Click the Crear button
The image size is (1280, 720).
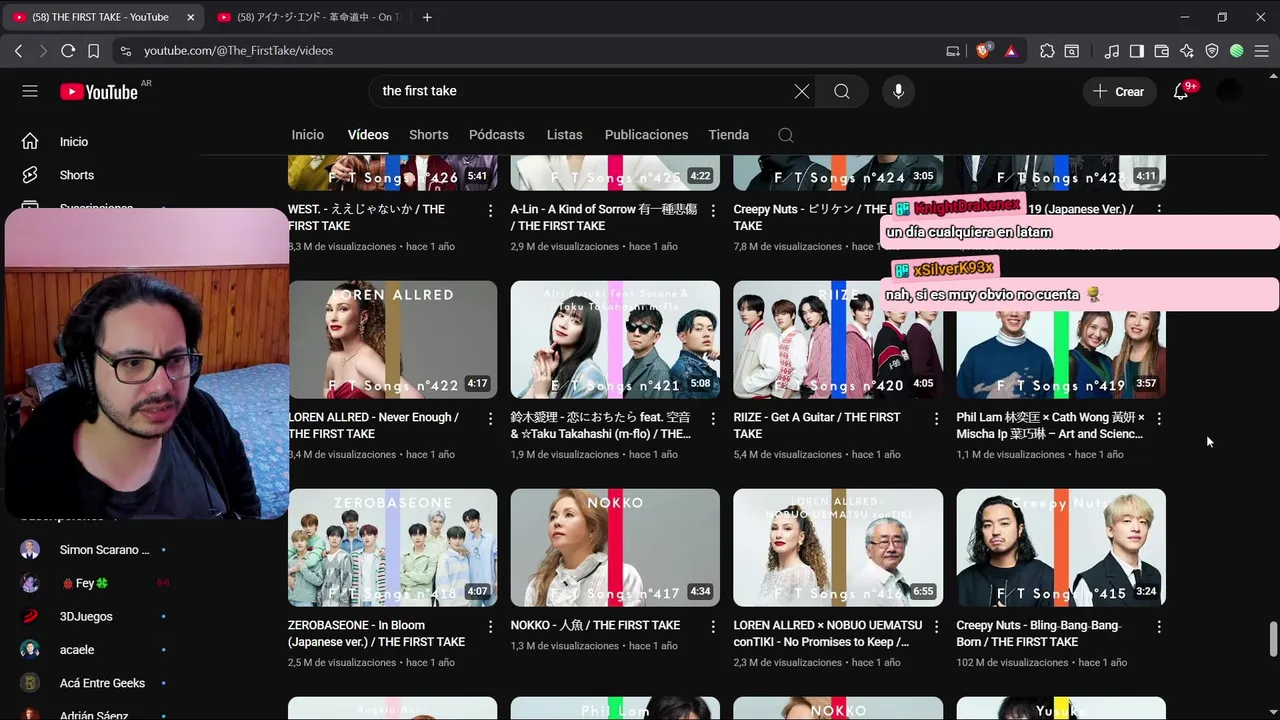1119,91
